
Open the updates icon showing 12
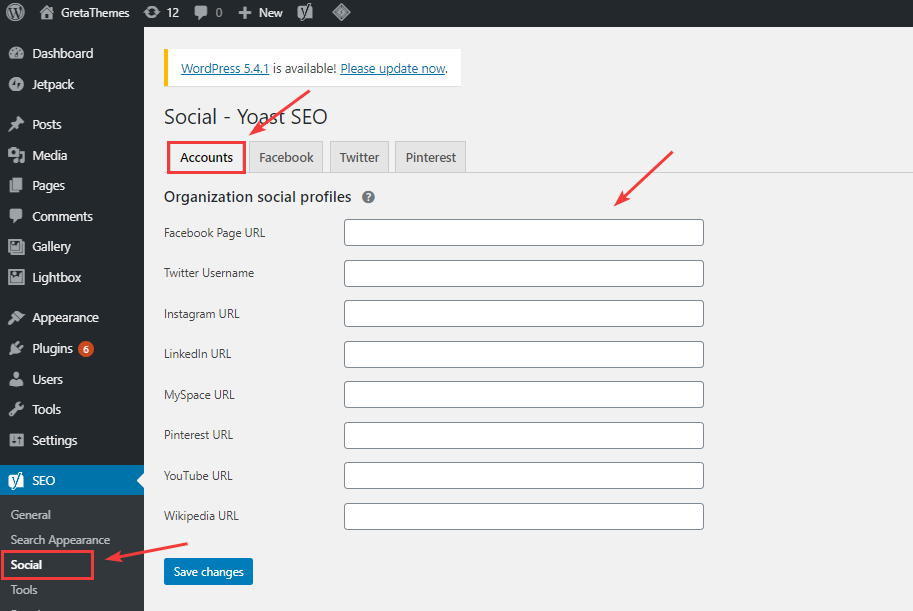click(152, 12)
